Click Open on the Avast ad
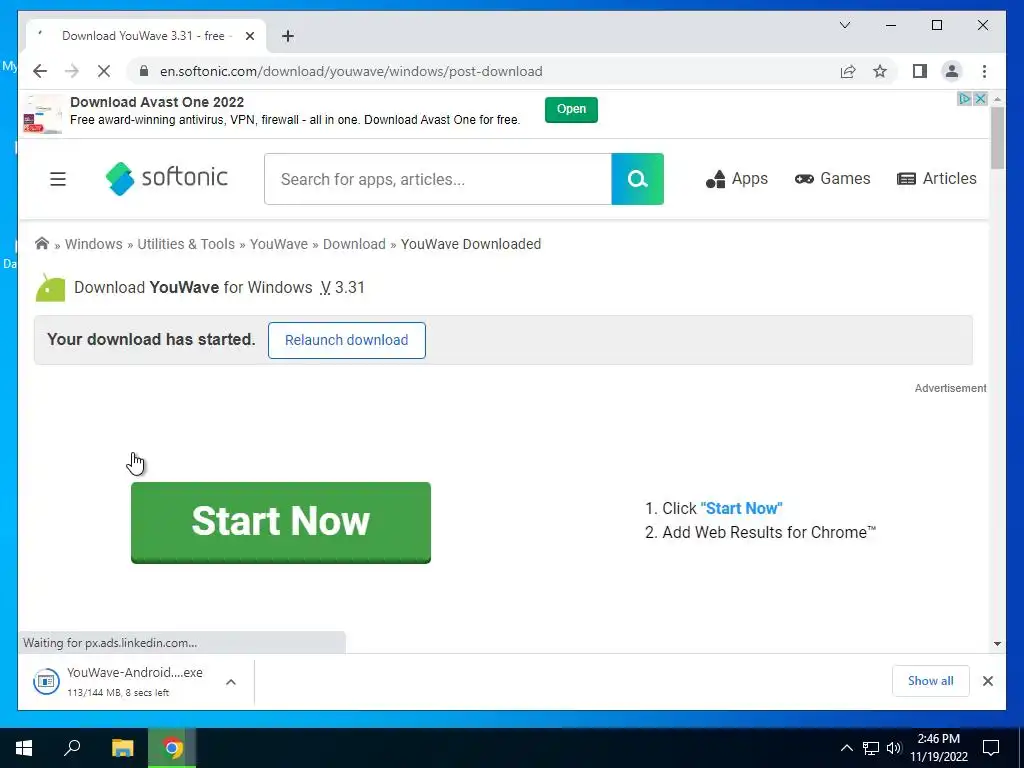This screenshot has height=768, width=1024. click(571, 109)
